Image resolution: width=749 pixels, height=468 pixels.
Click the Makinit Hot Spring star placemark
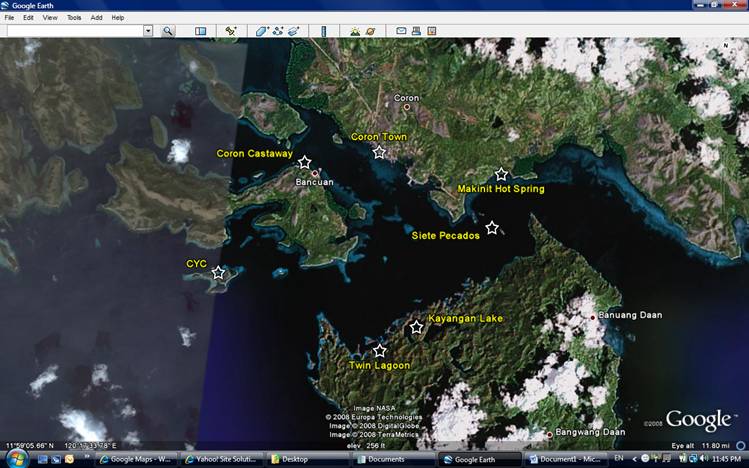[x=501, y=174]
